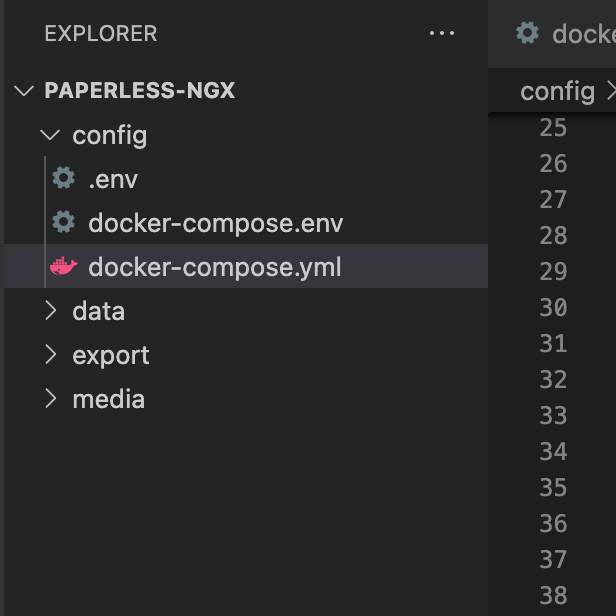Open the .env file
The image size is (616, 616).
(112, 180)
